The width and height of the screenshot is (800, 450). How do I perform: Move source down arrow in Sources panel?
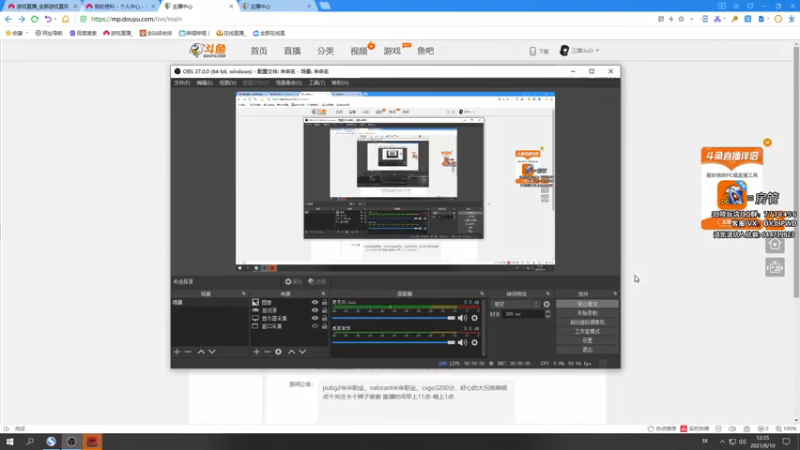pos(303,352)
